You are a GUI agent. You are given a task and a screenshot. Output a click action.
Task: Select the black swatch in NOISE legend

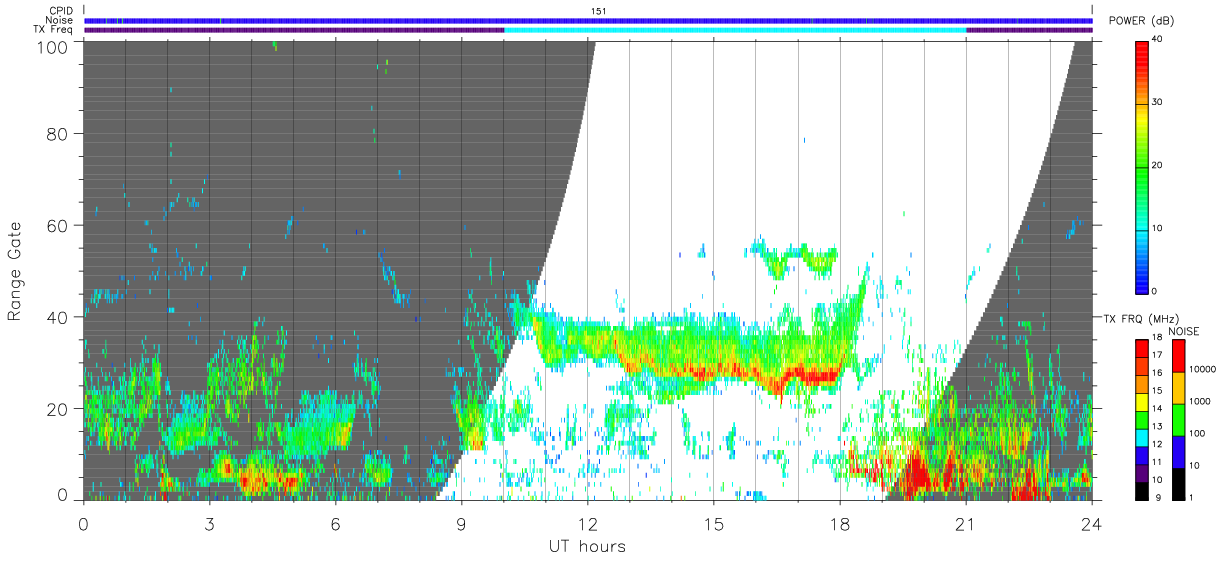point(1180,483)
